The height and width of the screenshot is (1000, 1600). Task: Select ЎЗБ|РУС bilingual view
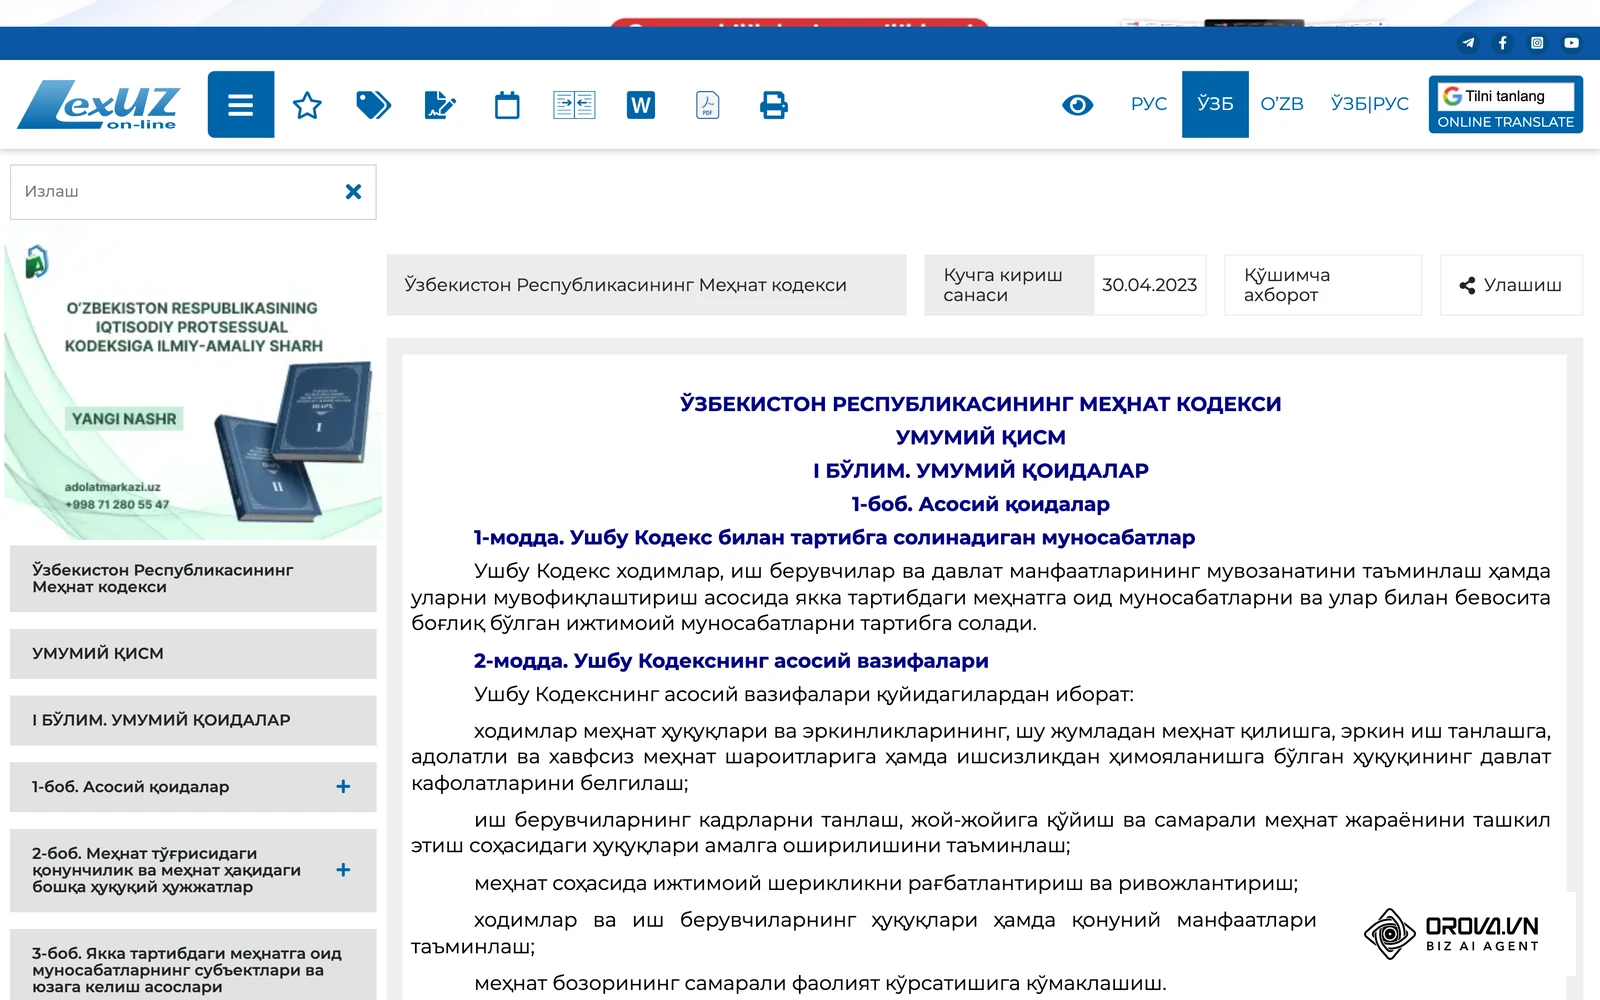1369,104
